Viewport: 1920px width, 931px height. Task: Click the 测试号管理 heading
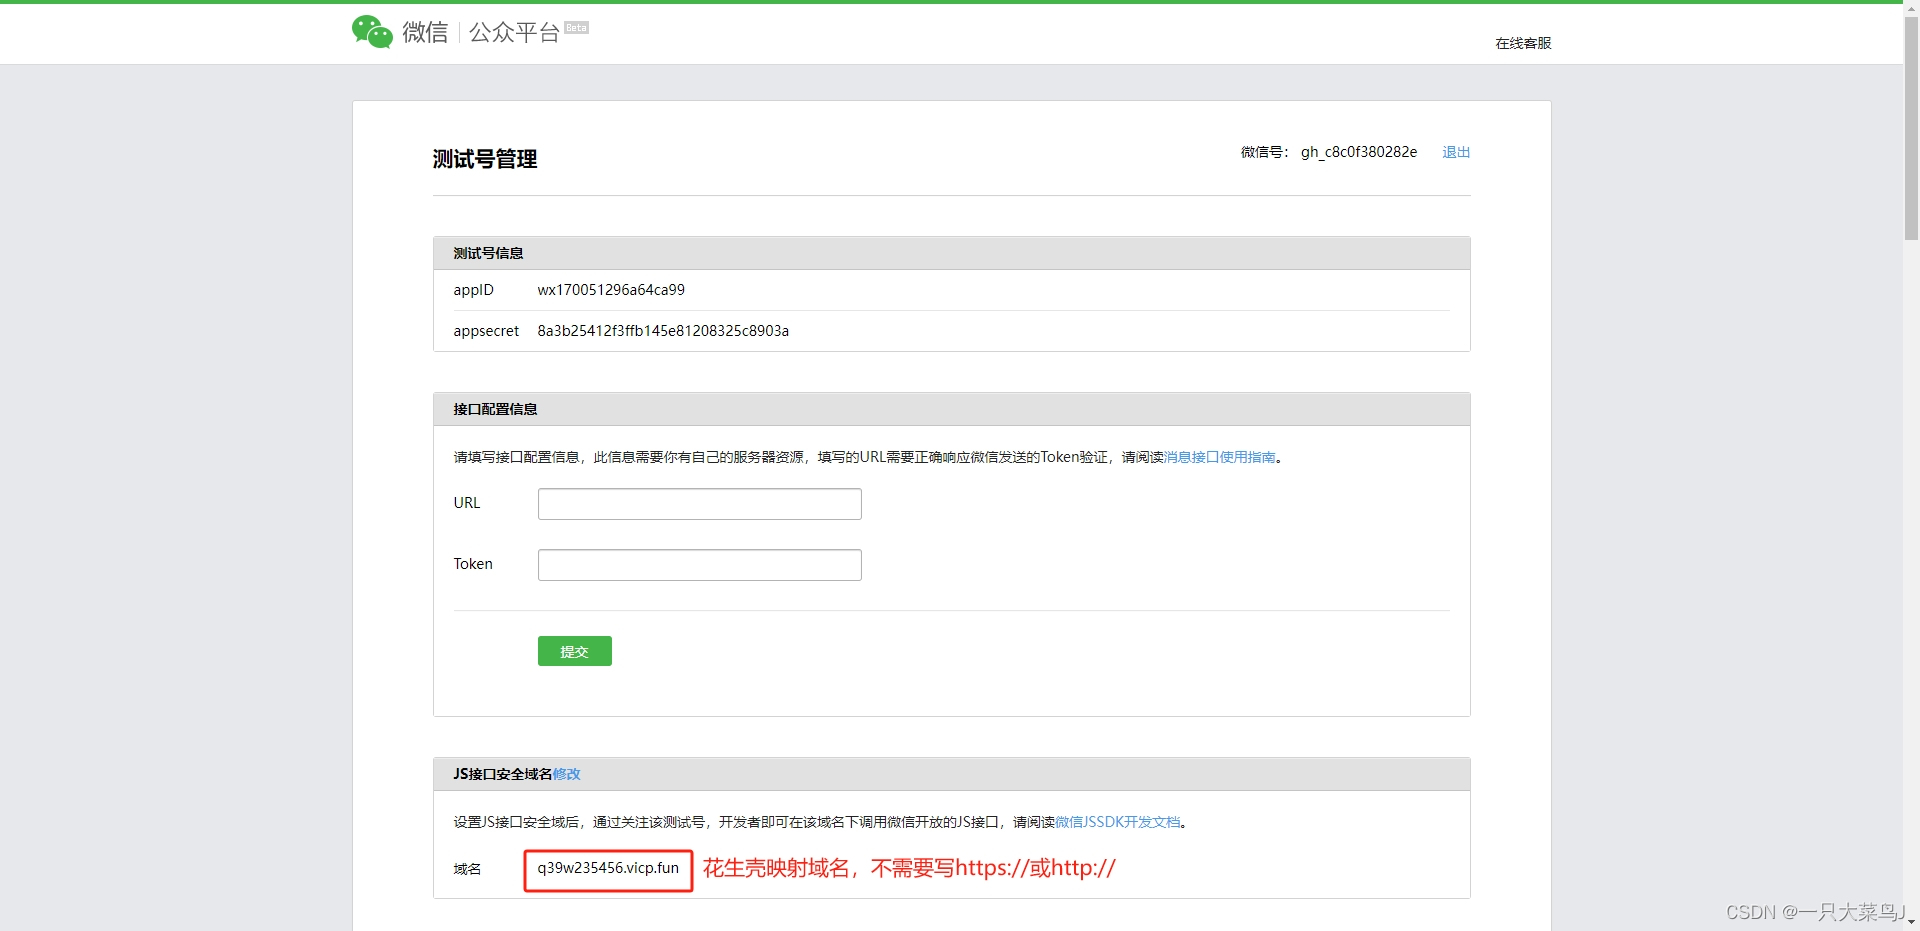tap(485, 159)
